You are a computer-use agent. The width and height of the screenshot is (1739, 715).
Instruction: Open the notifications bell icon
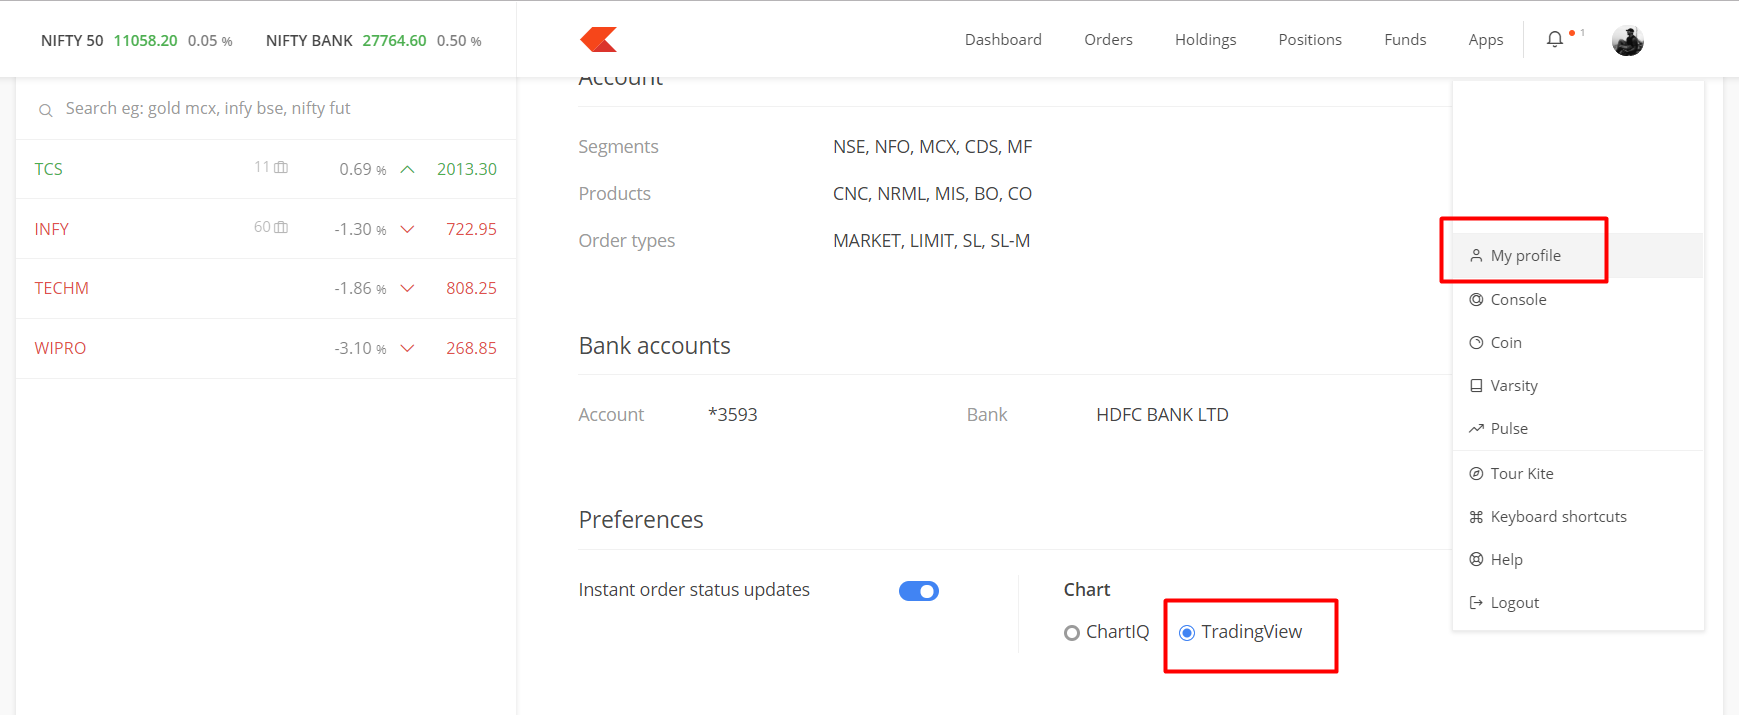click(x=1554, y=39)
